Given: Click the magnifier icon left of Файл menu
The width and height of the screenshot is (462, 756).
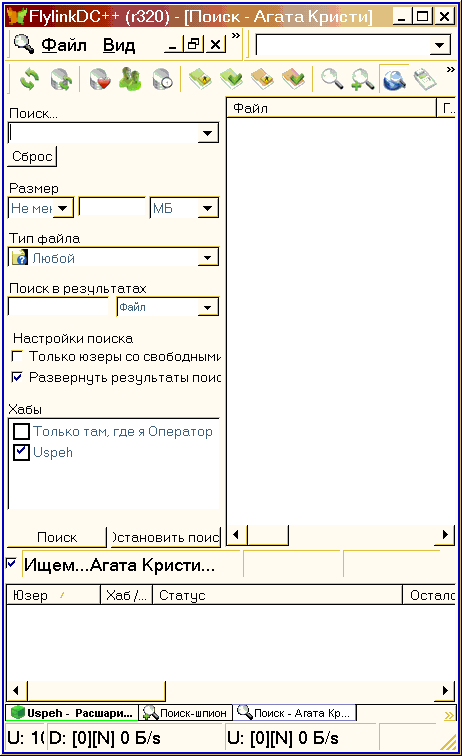Looking at the screenshot, I should pyautogui.click(x=24, y=44).
